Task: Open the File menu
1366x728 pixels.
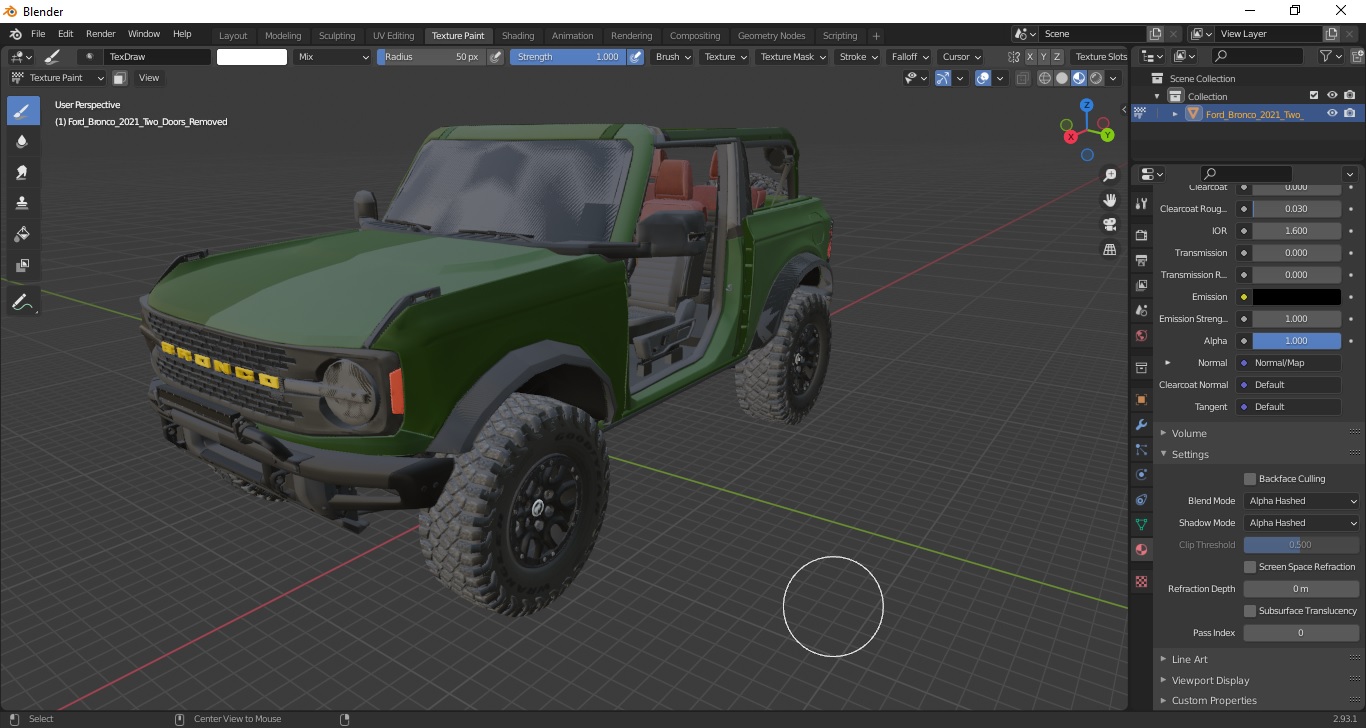Action: (x=38, y=34)
